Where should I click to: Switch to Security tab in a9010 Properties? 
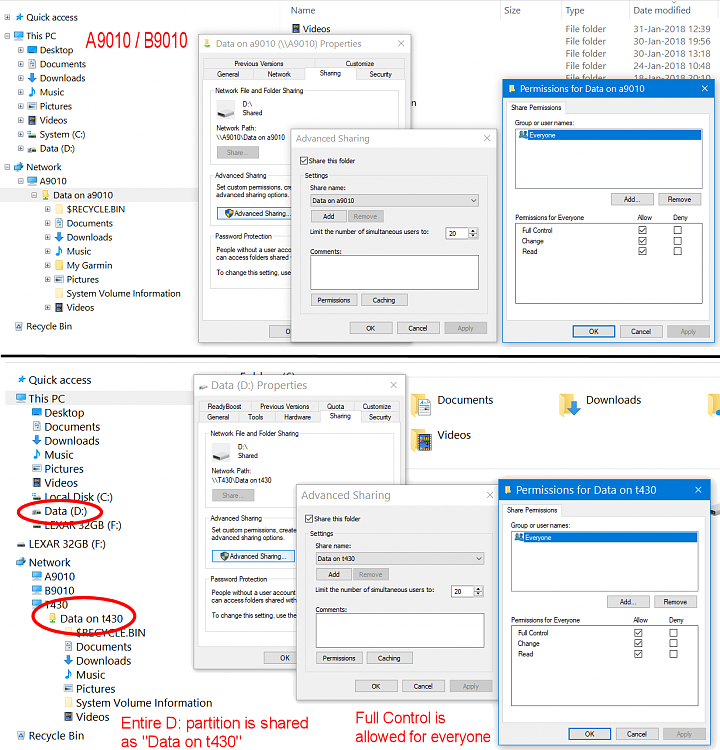380,74
